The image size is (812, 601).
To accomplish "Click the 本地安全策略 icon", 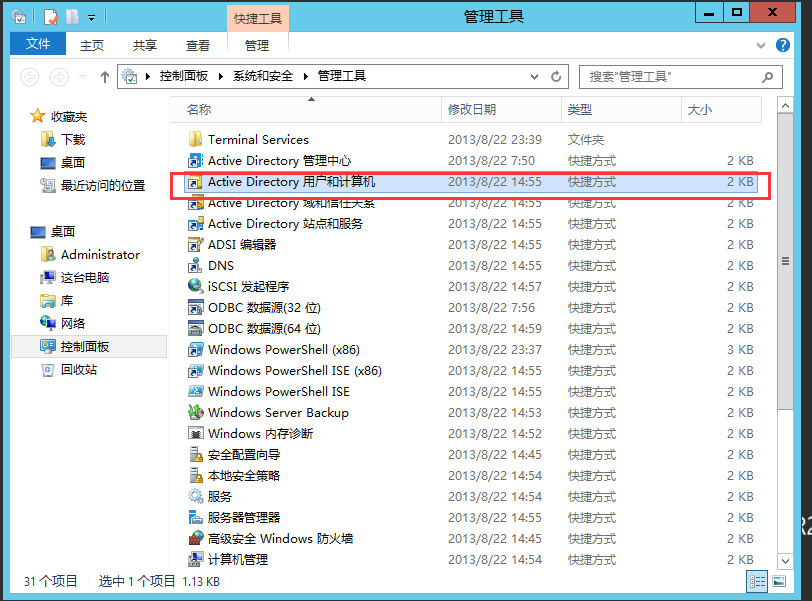I will click(x=195, y=475).
